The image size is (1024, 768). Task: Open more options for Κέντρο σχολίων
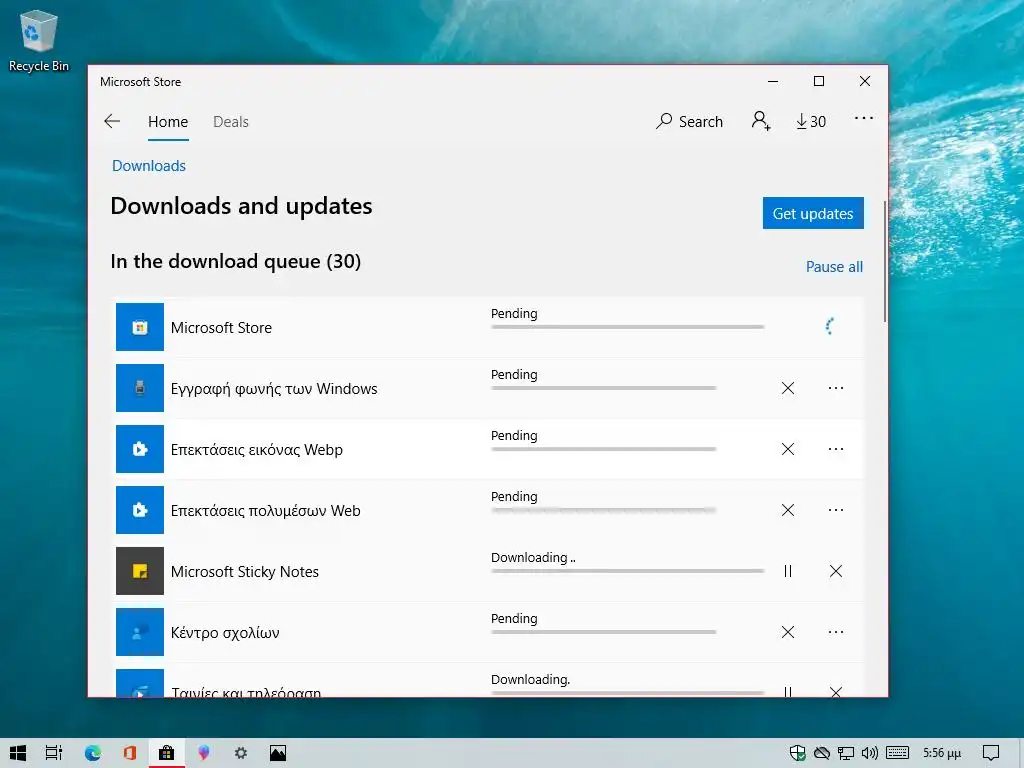click(x=836, y=632)
